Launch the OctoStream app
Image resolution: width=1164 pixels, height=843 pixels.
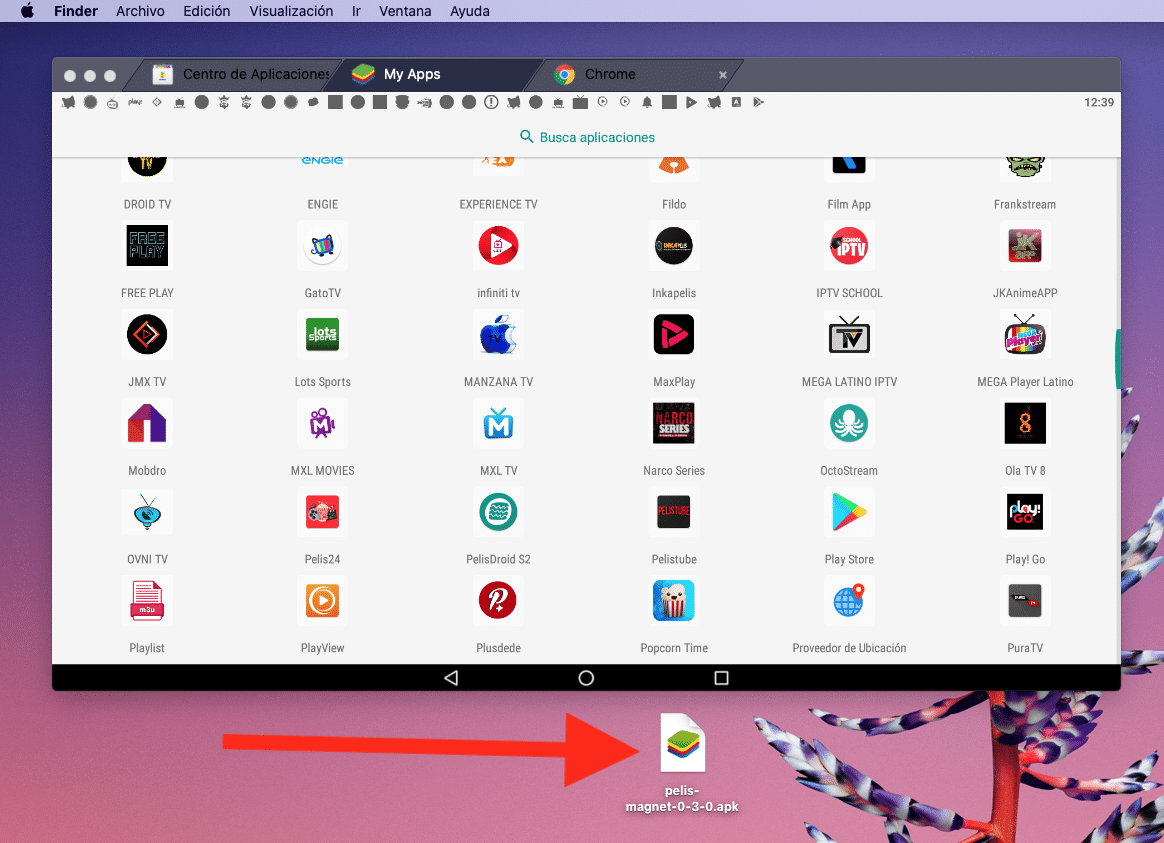coord(849,424)
